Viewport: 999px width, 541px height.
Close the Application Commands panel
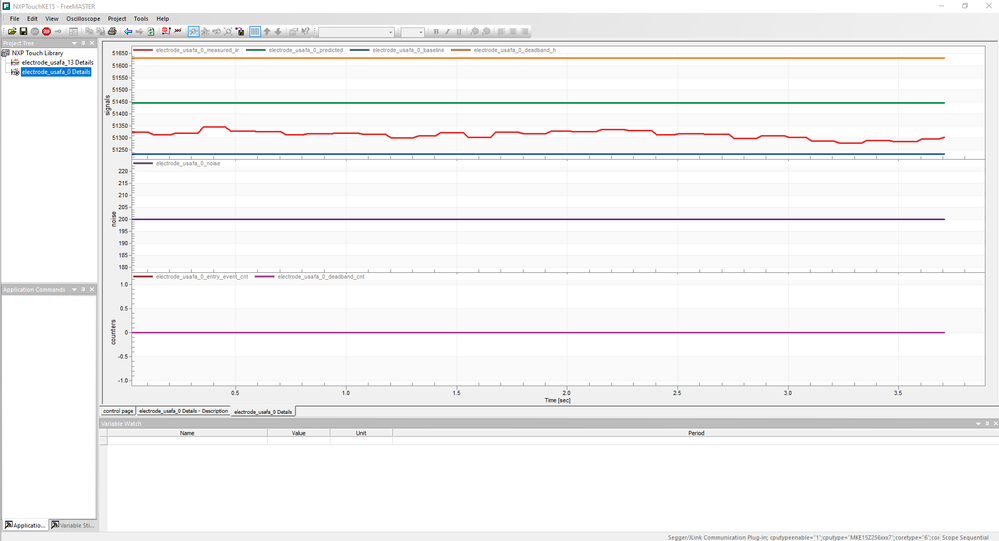click(x=92, y=290)
